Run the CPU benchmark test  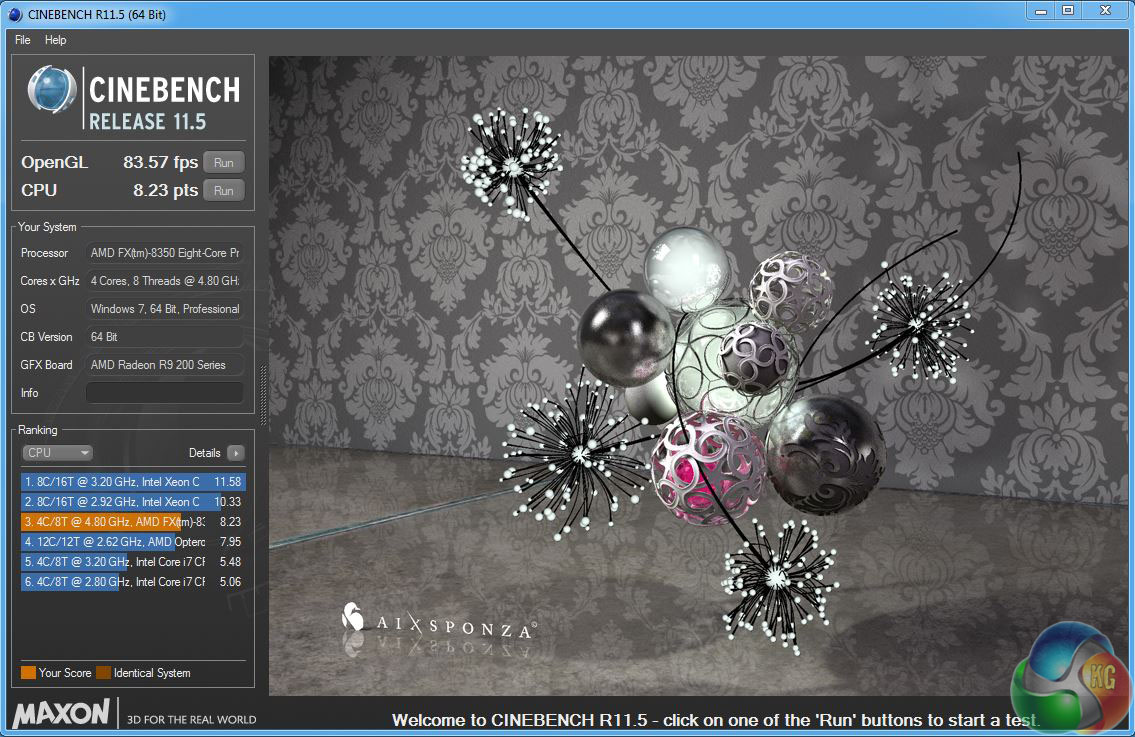[x=224, y=191]
